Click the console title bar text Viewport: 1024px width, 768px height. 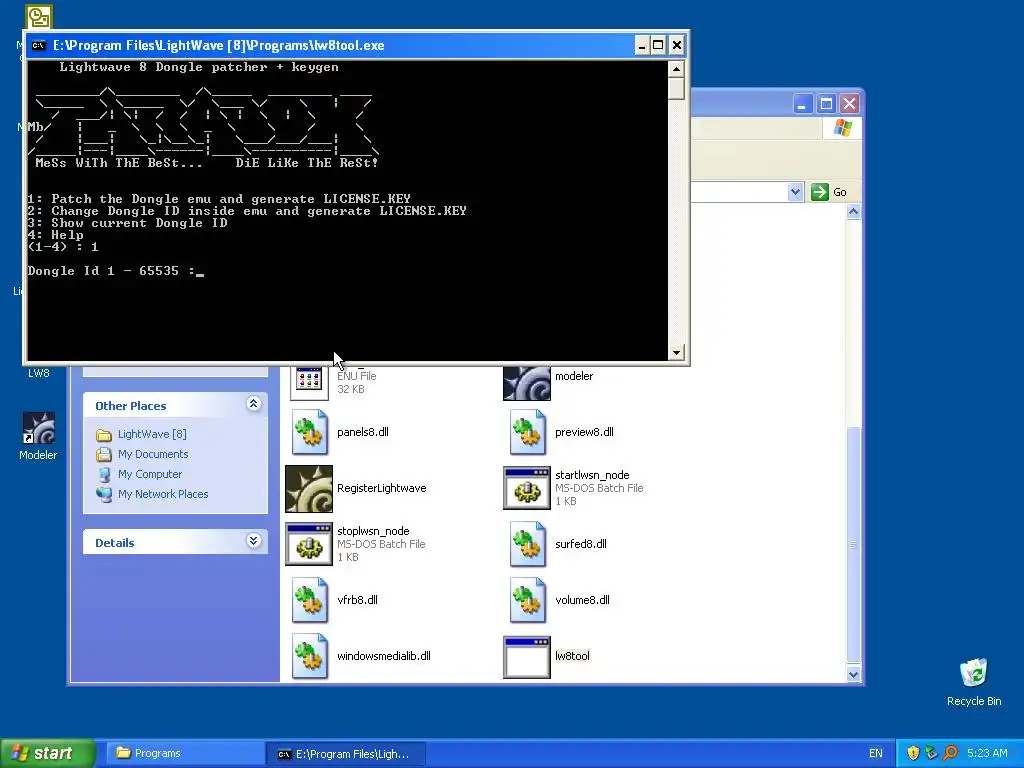pyautogui.click(x=219, y=46)
